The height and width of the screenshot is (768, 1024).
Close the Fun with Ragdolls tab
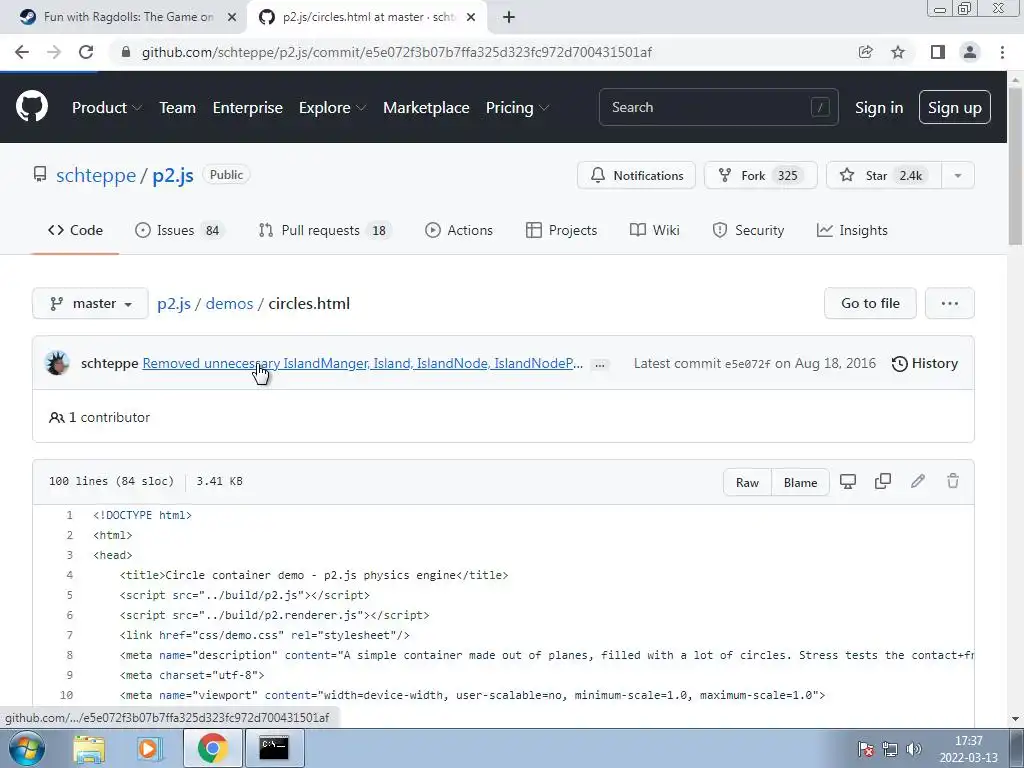pos(232,18)
